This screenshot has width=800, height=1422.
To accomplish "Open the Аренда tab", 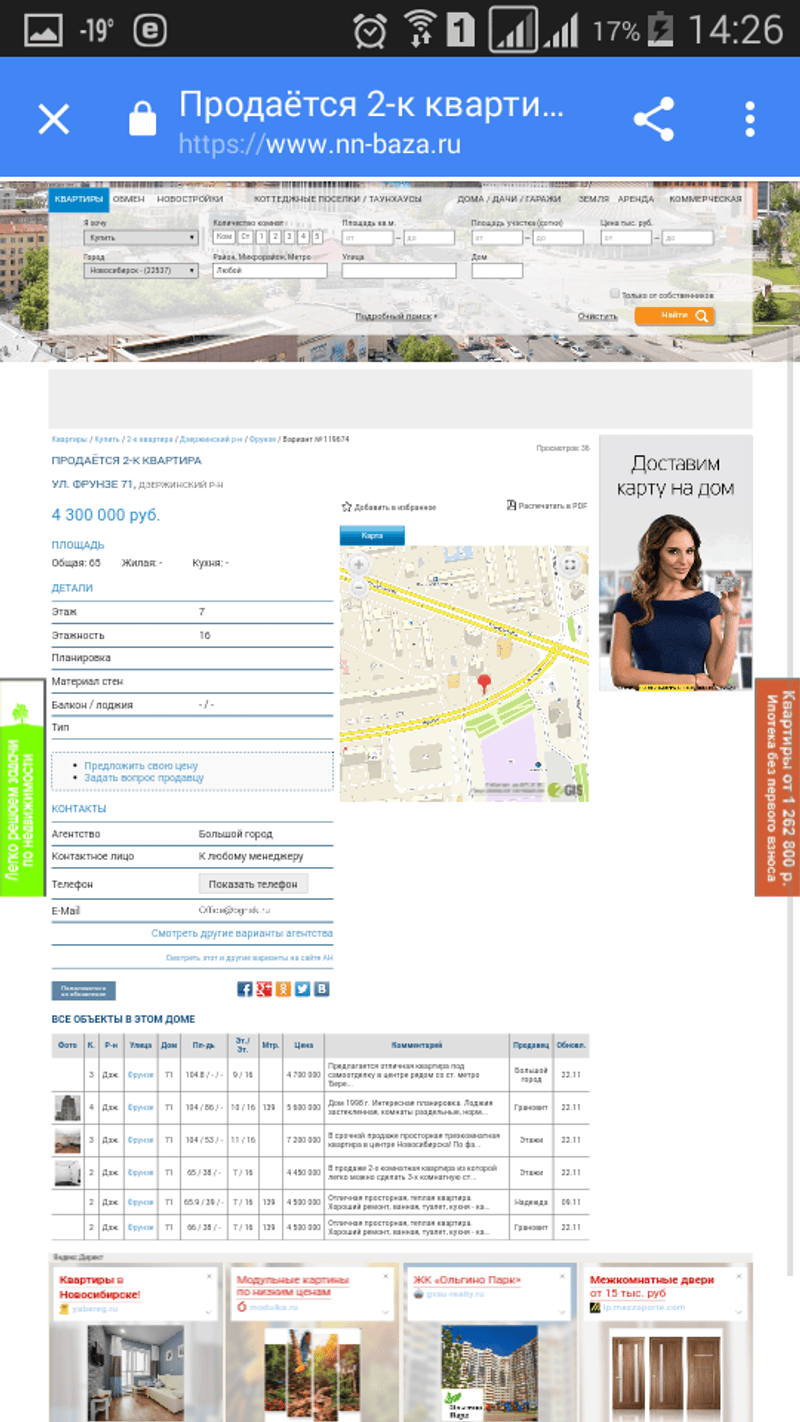I will click(x=635, y=199).
